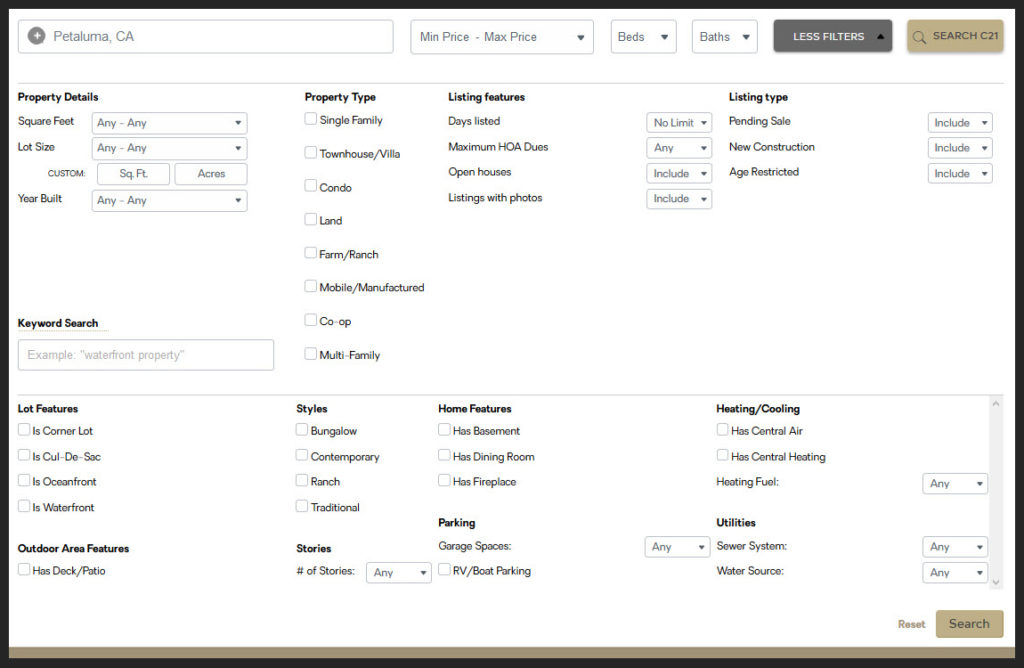Open the Days listed No Limit dropdown
Viewport: 1024px width, 668px height.
point(679,123)
